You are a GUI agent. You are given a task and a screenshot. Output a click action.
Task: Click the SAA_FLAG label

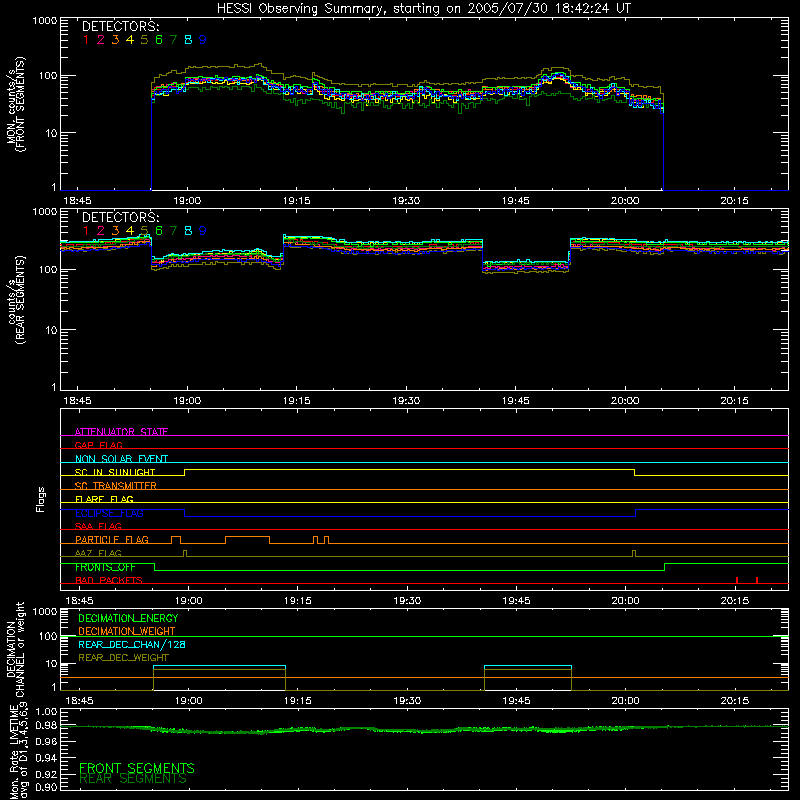pyautogui.click(x=98, y=527)
